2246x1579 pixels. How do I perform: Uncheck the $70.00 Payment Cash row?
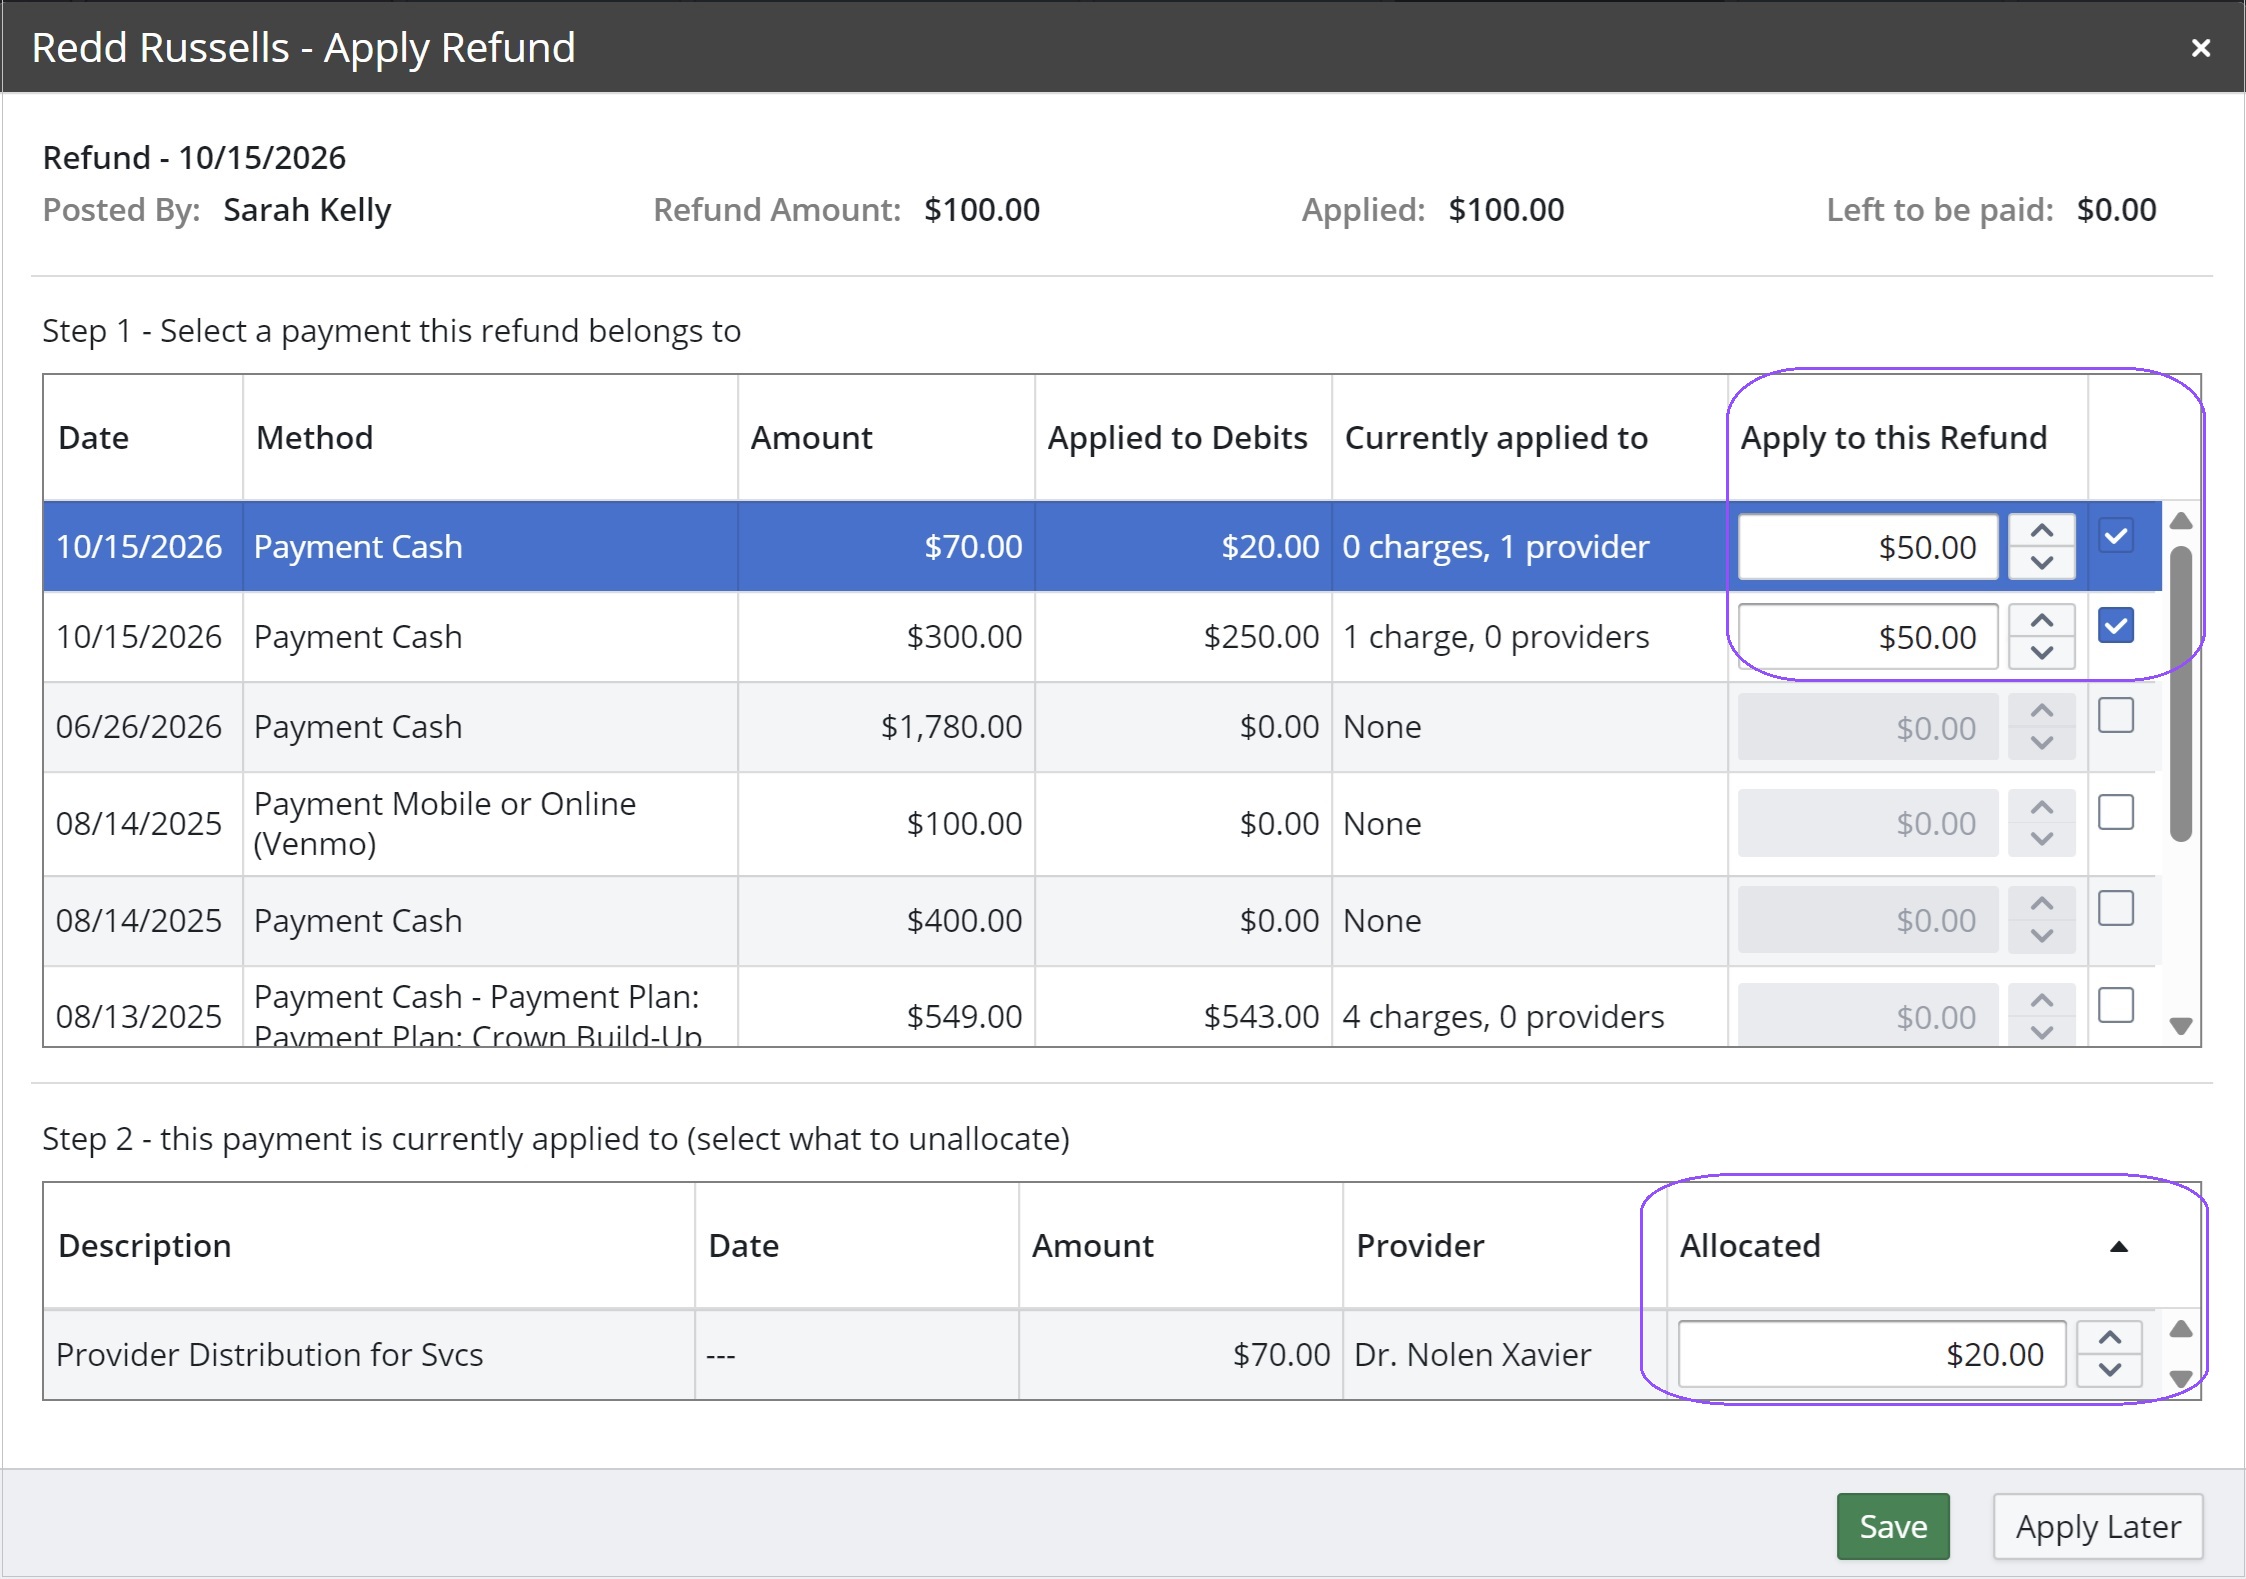pyautogui.click(x=2116, y=535)
